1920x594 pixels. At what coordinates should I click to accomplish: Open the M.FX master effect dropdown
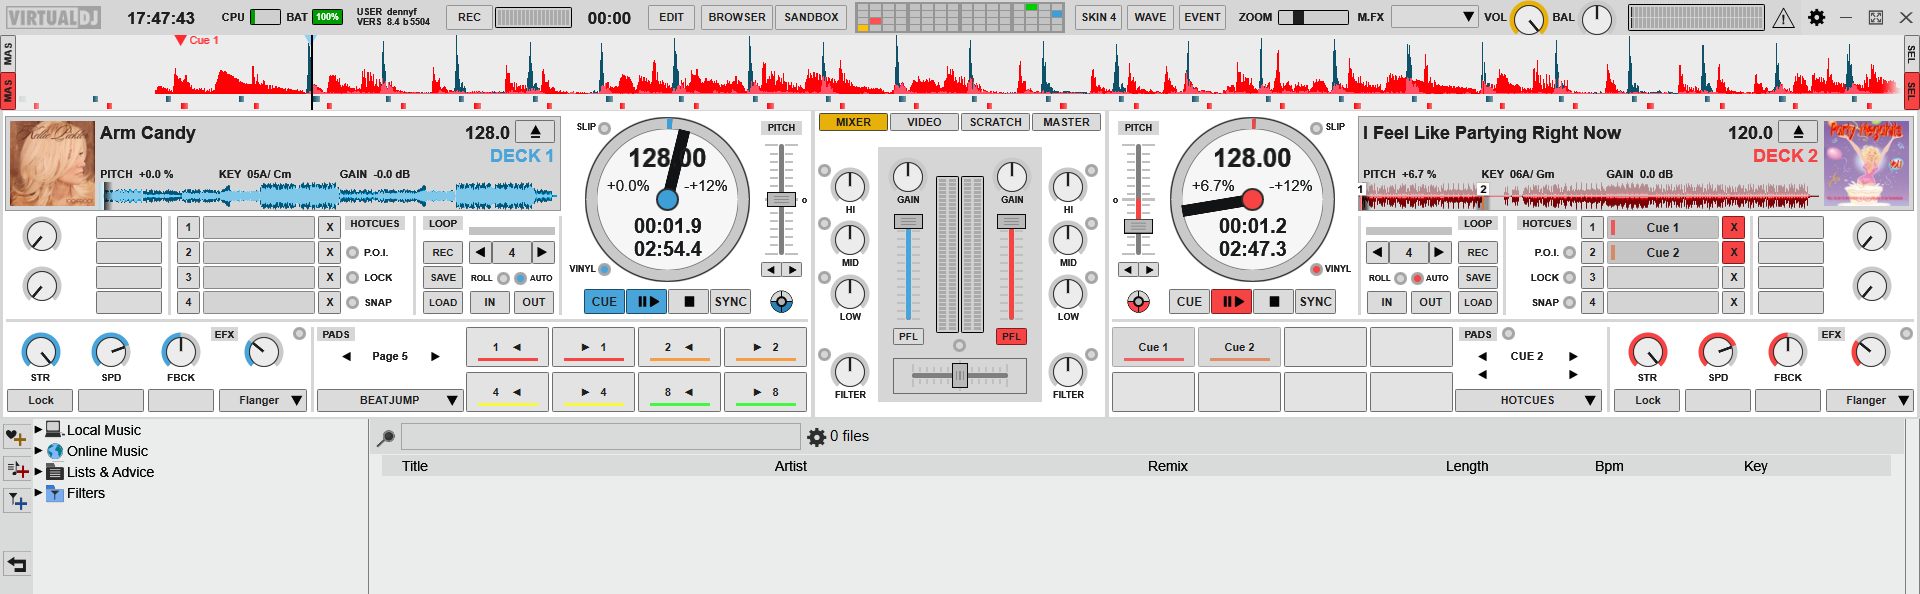click(1435, 17)
